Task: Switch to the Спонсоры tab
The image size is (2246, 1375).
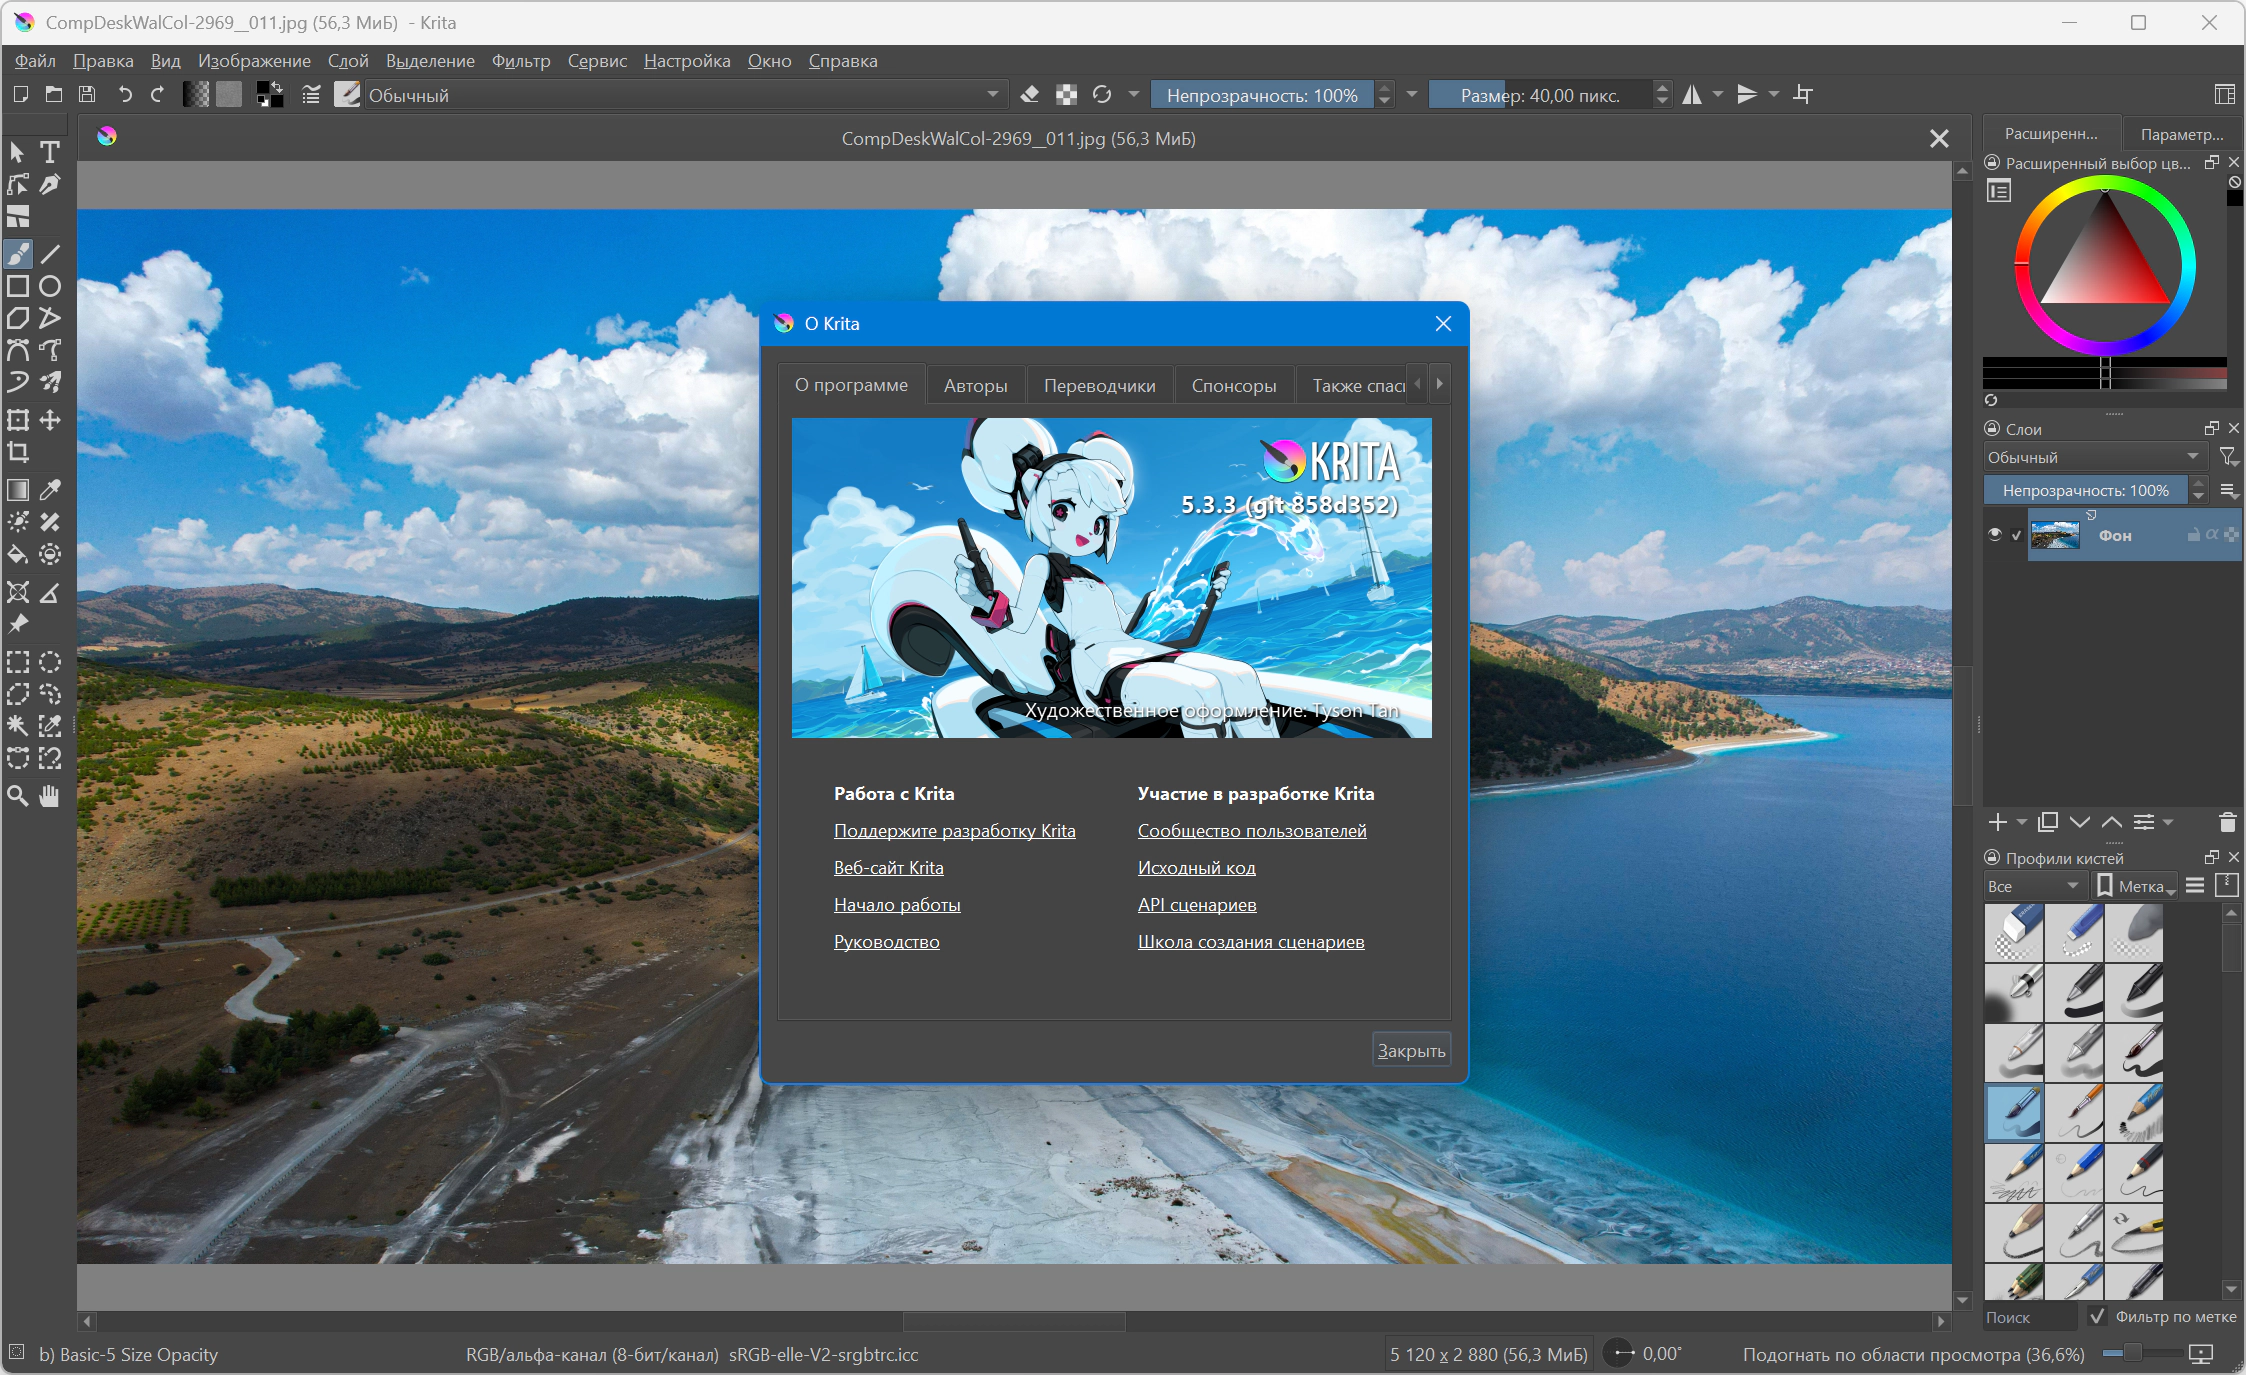Action: click(1234, 385)
